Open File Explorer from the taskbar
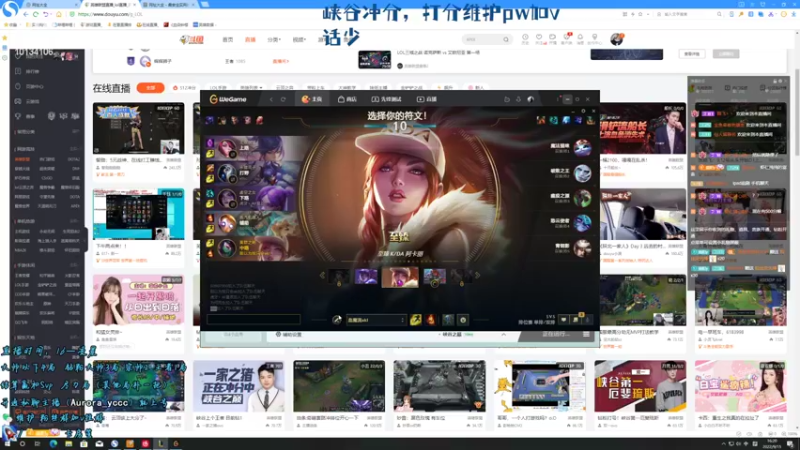The image size is (800, 450). click(68, 444)
